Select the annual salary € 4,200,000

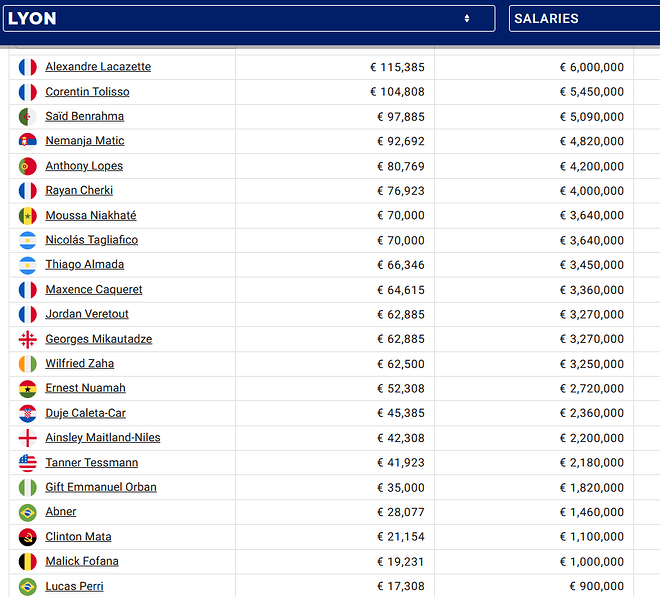coord(591,166)
